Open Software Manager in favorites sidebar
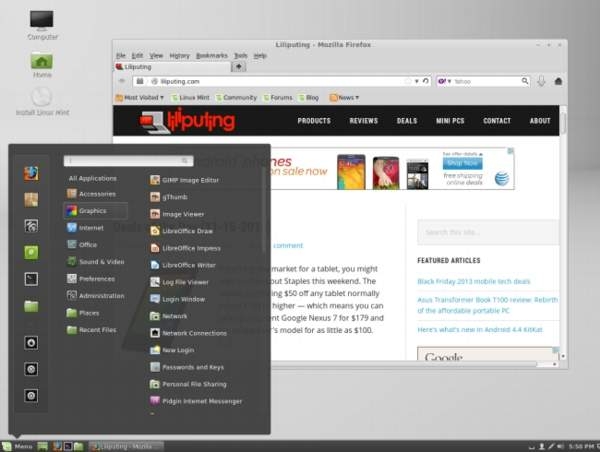The width and height of the screenshot is (600, 452). coord(31,200)
